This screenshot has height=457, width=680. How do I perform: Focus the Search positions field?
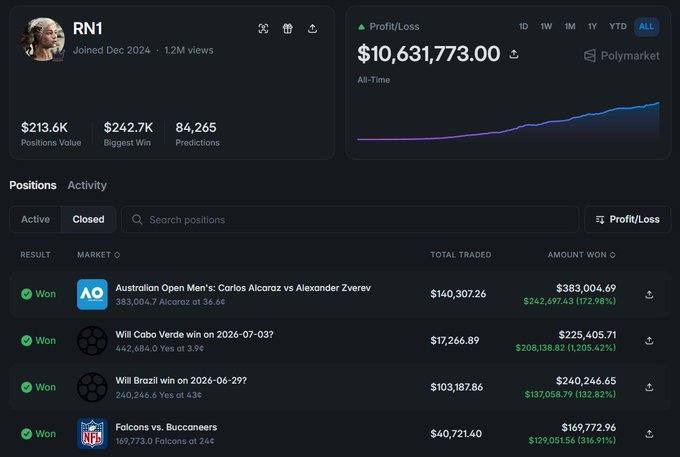(350, 219)
